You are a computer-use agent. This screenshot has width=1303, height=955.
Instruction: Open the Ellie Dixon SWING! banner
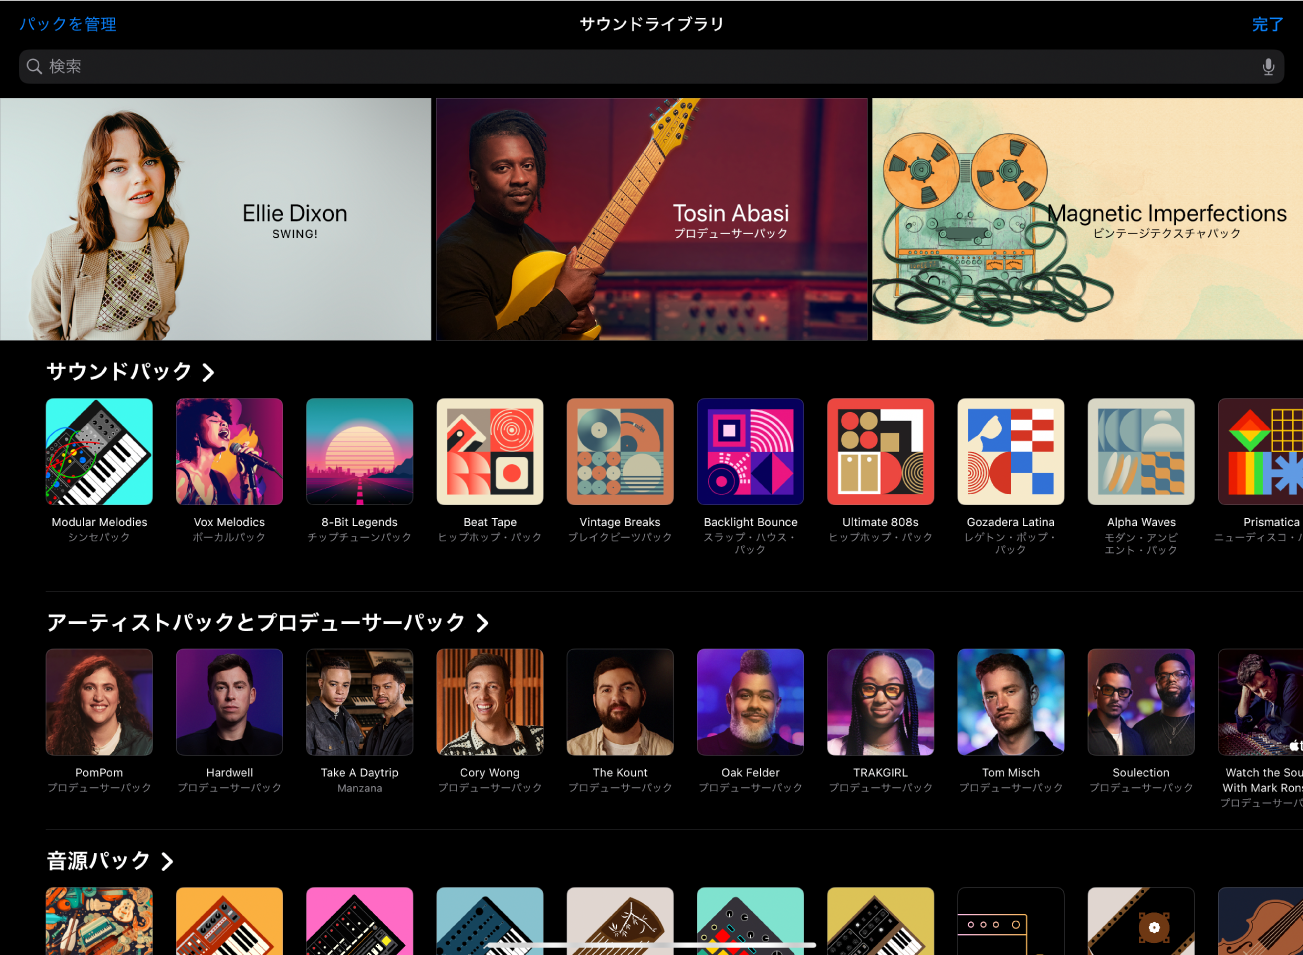pos(215,219)
